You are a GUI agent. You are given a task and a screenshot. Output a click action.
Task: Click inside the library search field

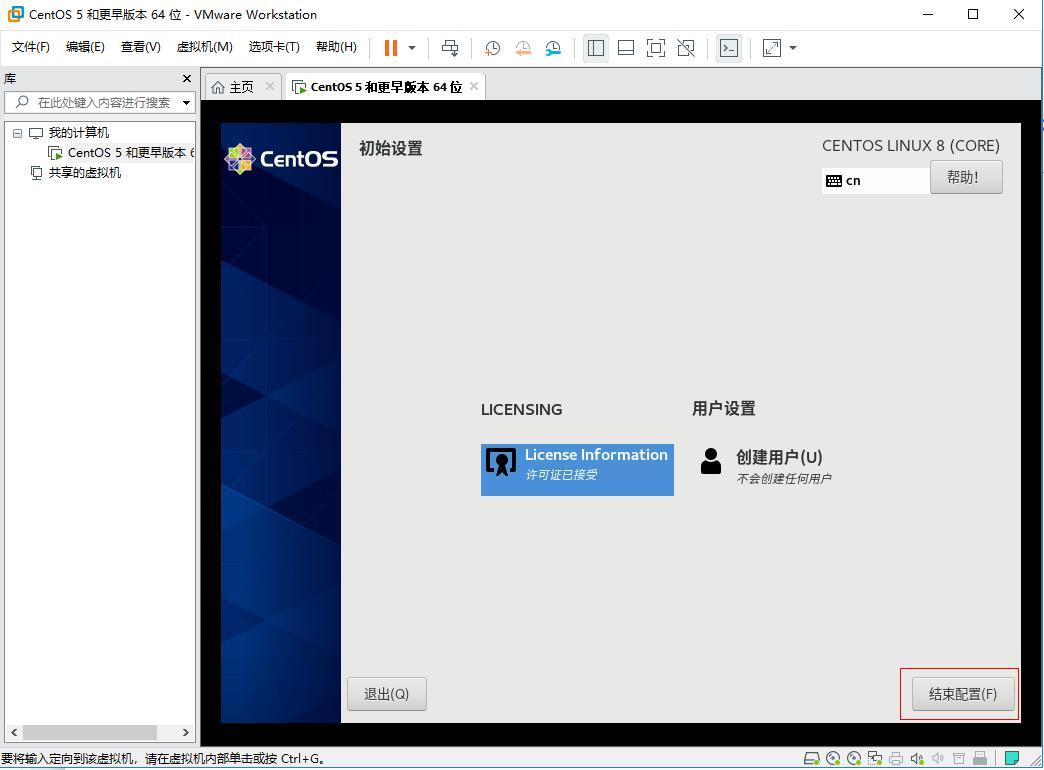[x=95, y=102]
